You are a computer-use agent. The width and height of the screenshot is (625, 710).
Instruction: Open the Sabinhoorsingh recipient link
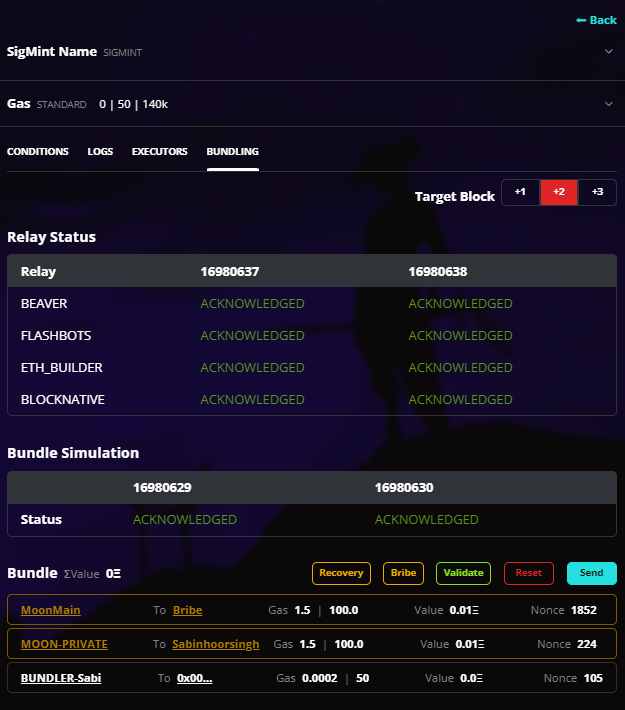pyautogui.click(x=215, y=644)
